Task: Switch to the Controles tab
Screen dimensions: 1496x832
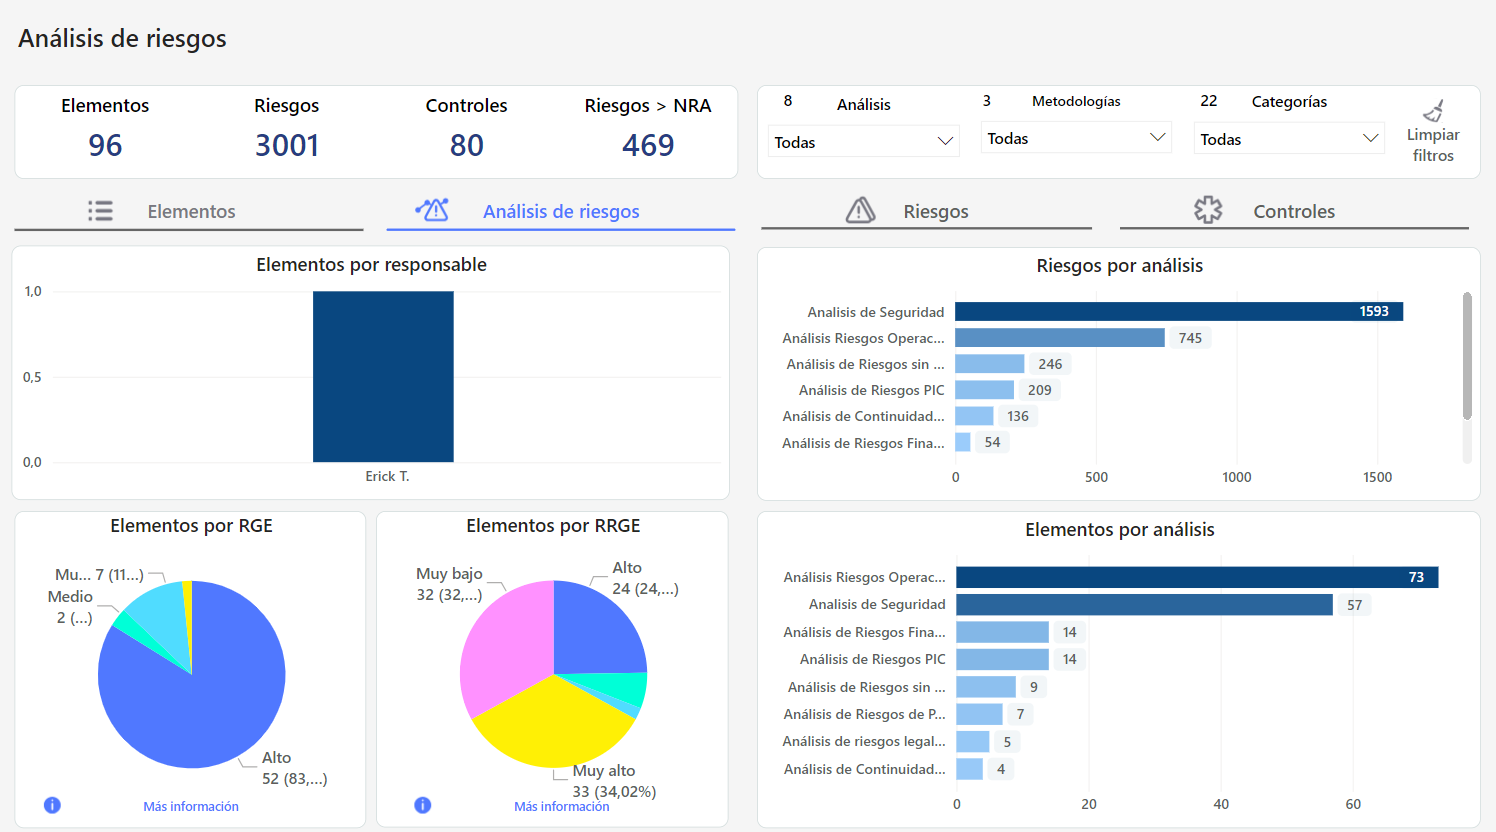Action: click(1293, 211)
